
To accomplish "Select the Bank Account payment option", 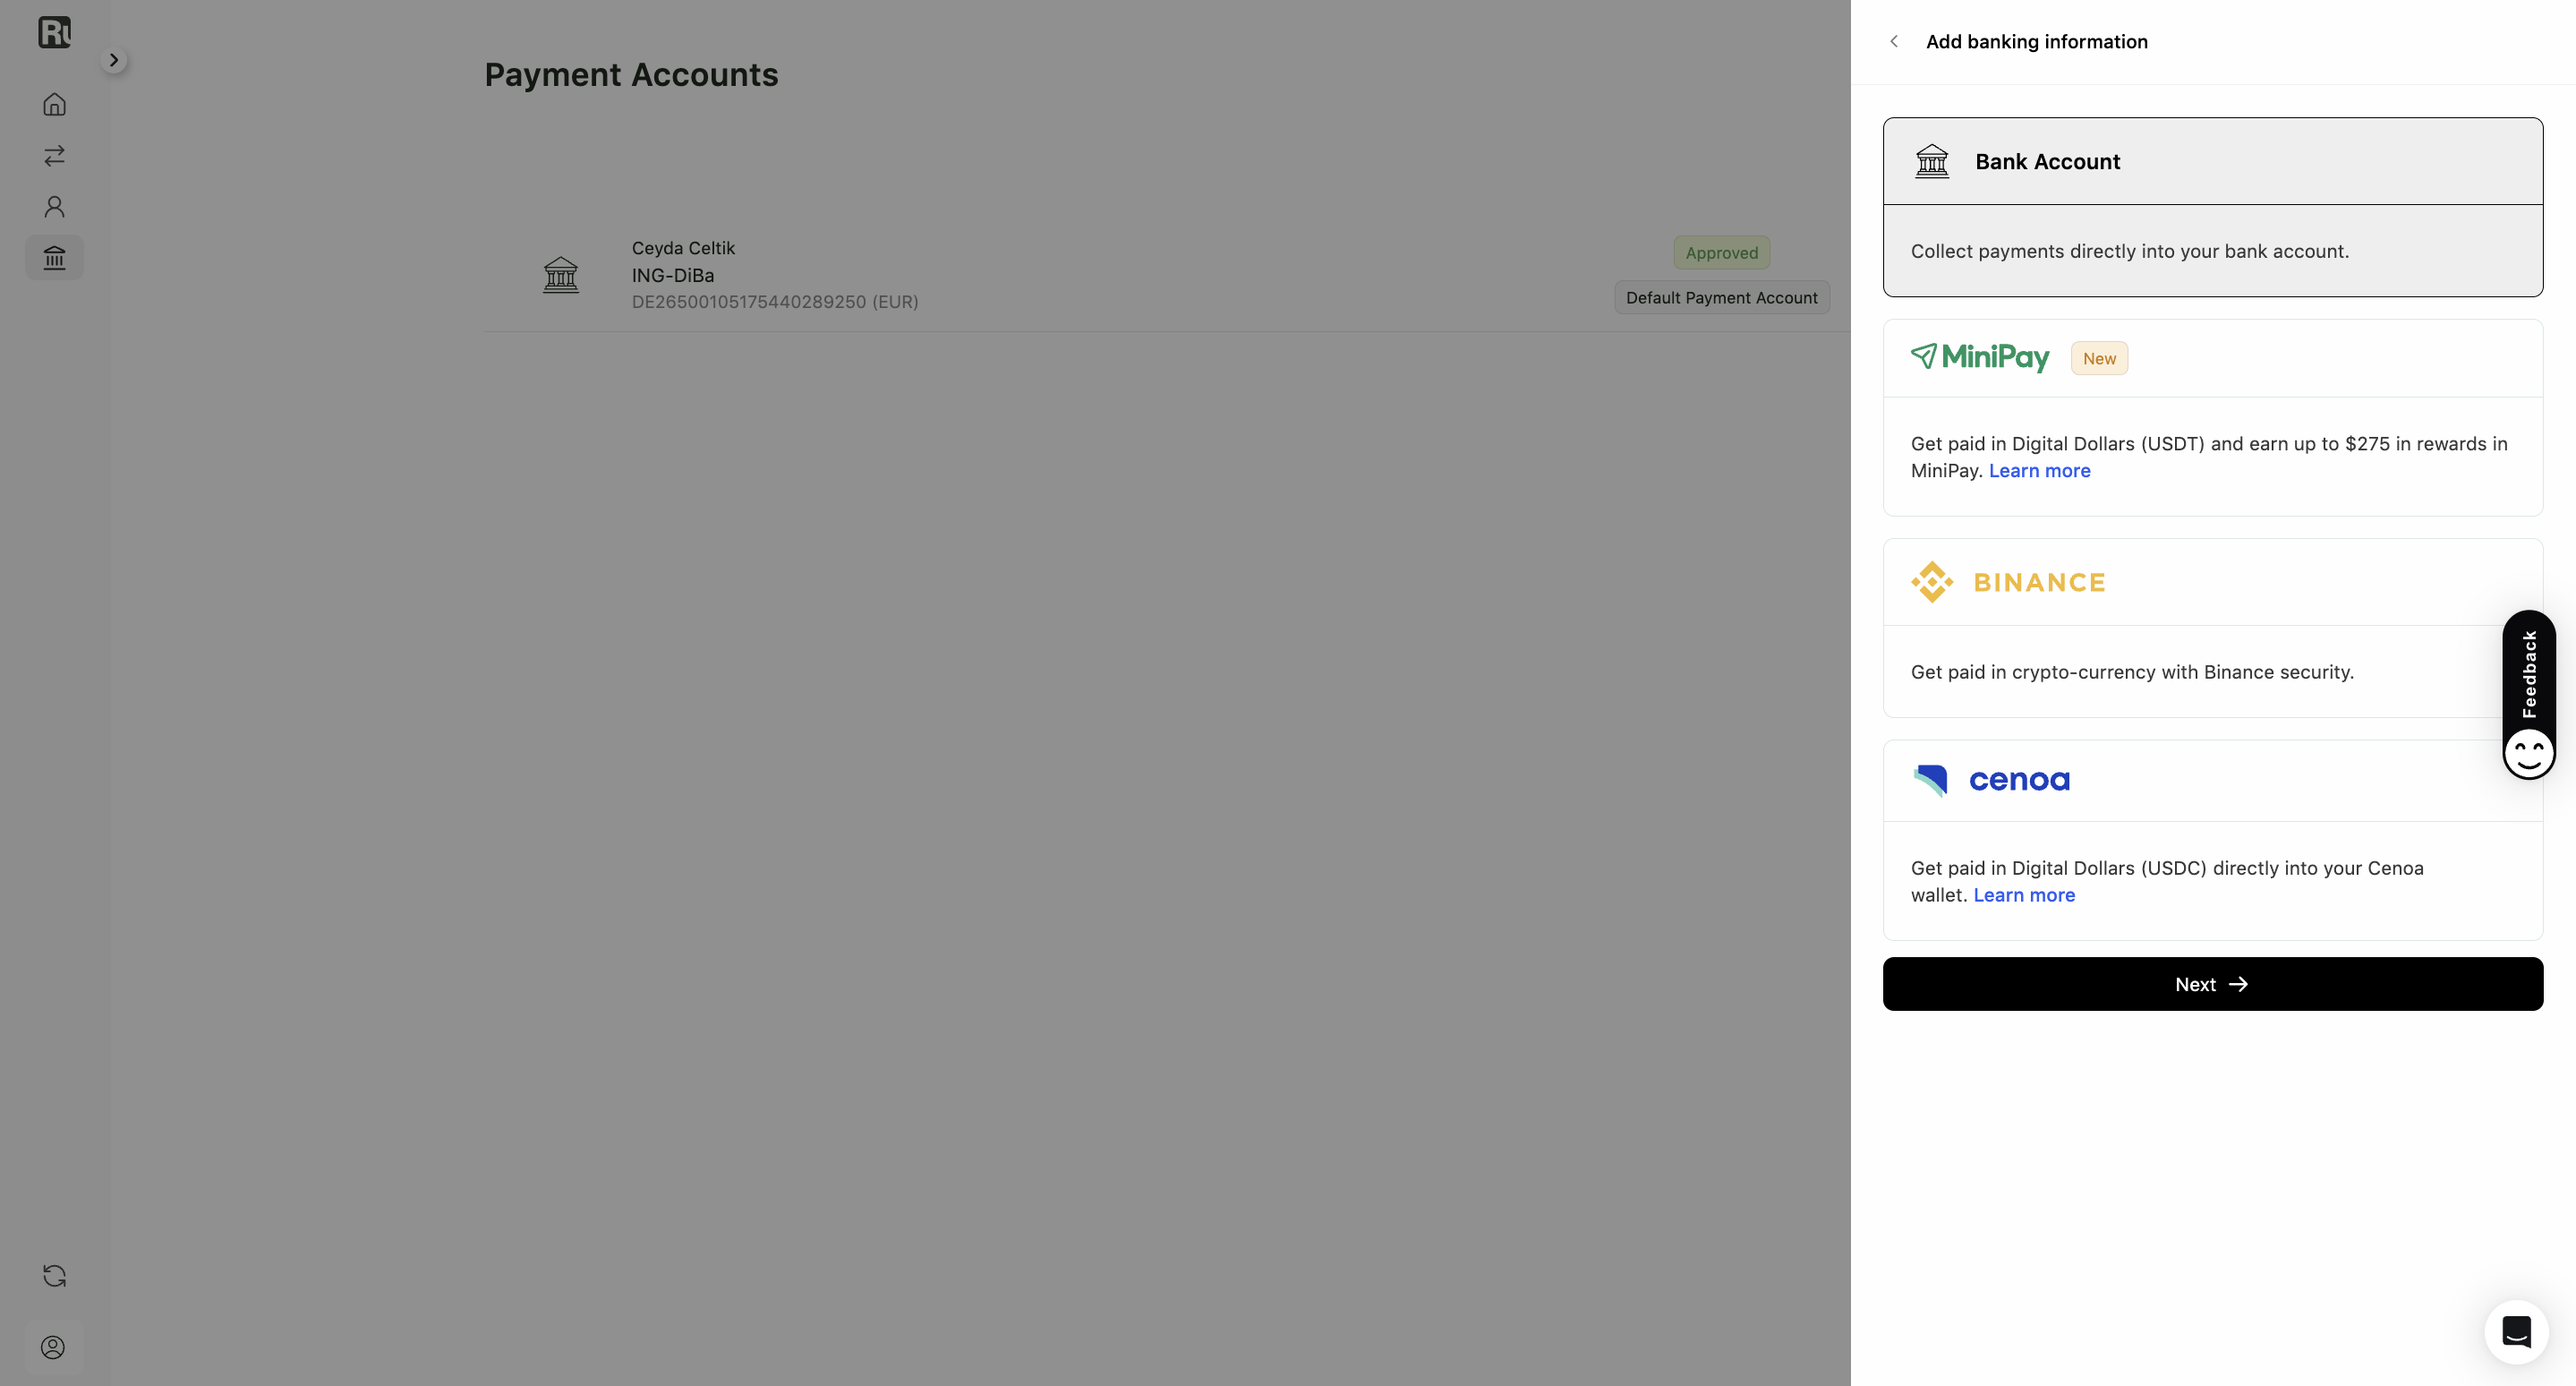I will 2212,207.
